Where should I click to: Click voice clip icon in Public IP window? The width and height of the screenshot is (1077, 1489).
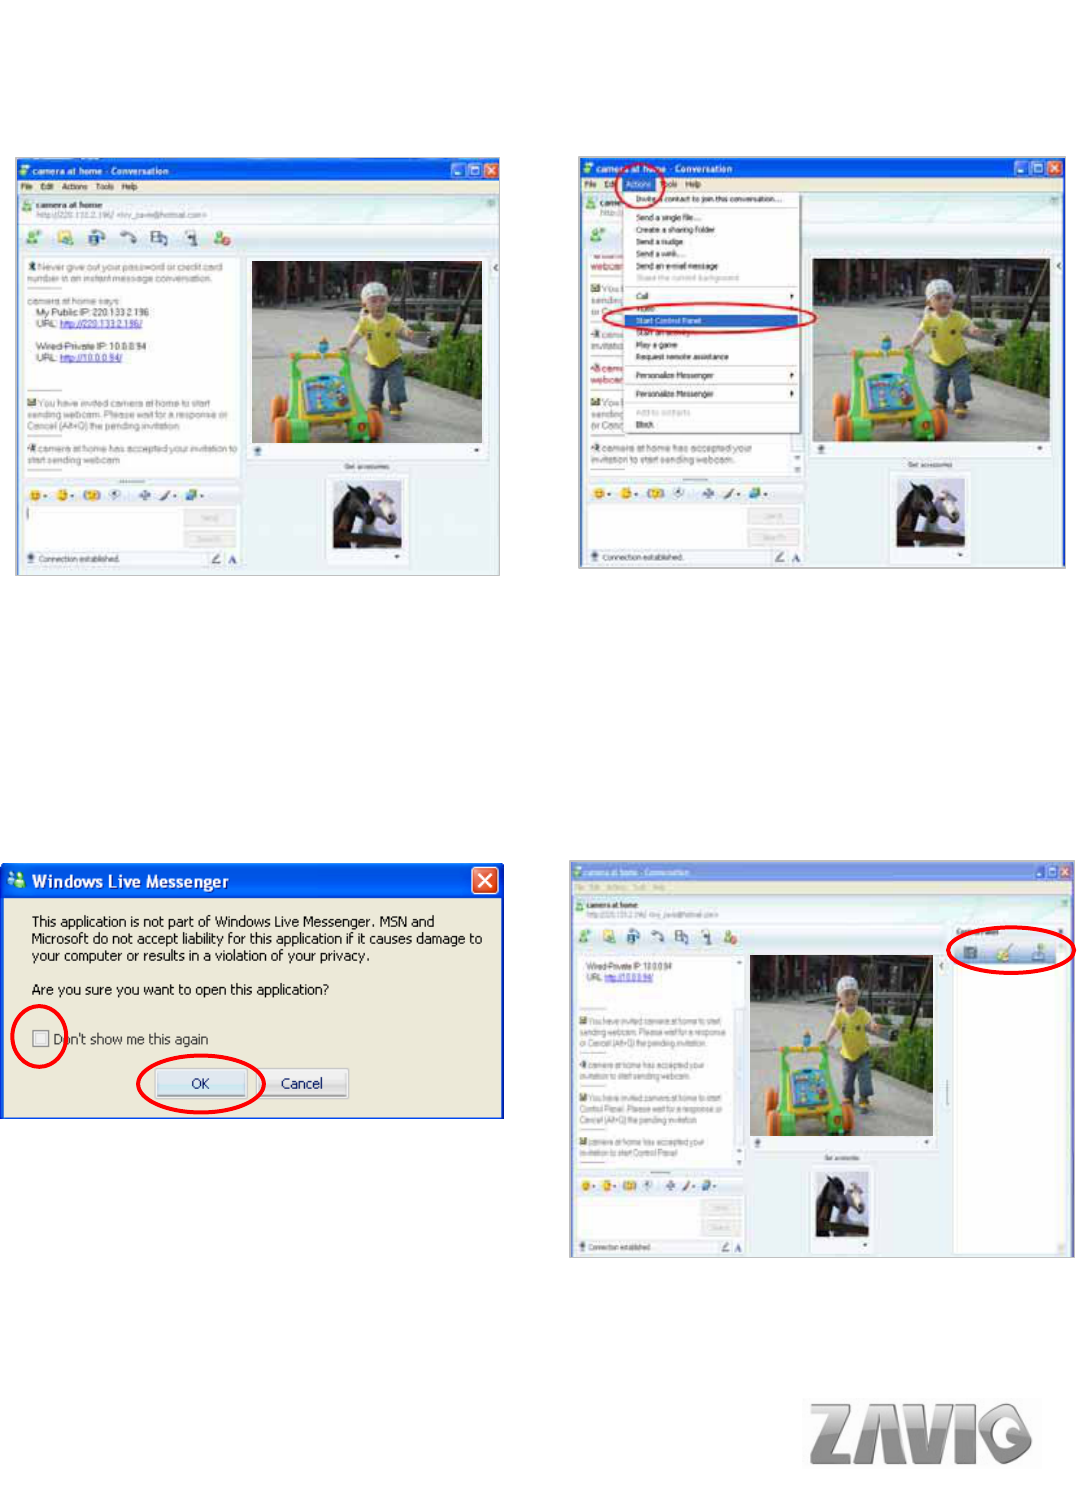tap(115, 495)
